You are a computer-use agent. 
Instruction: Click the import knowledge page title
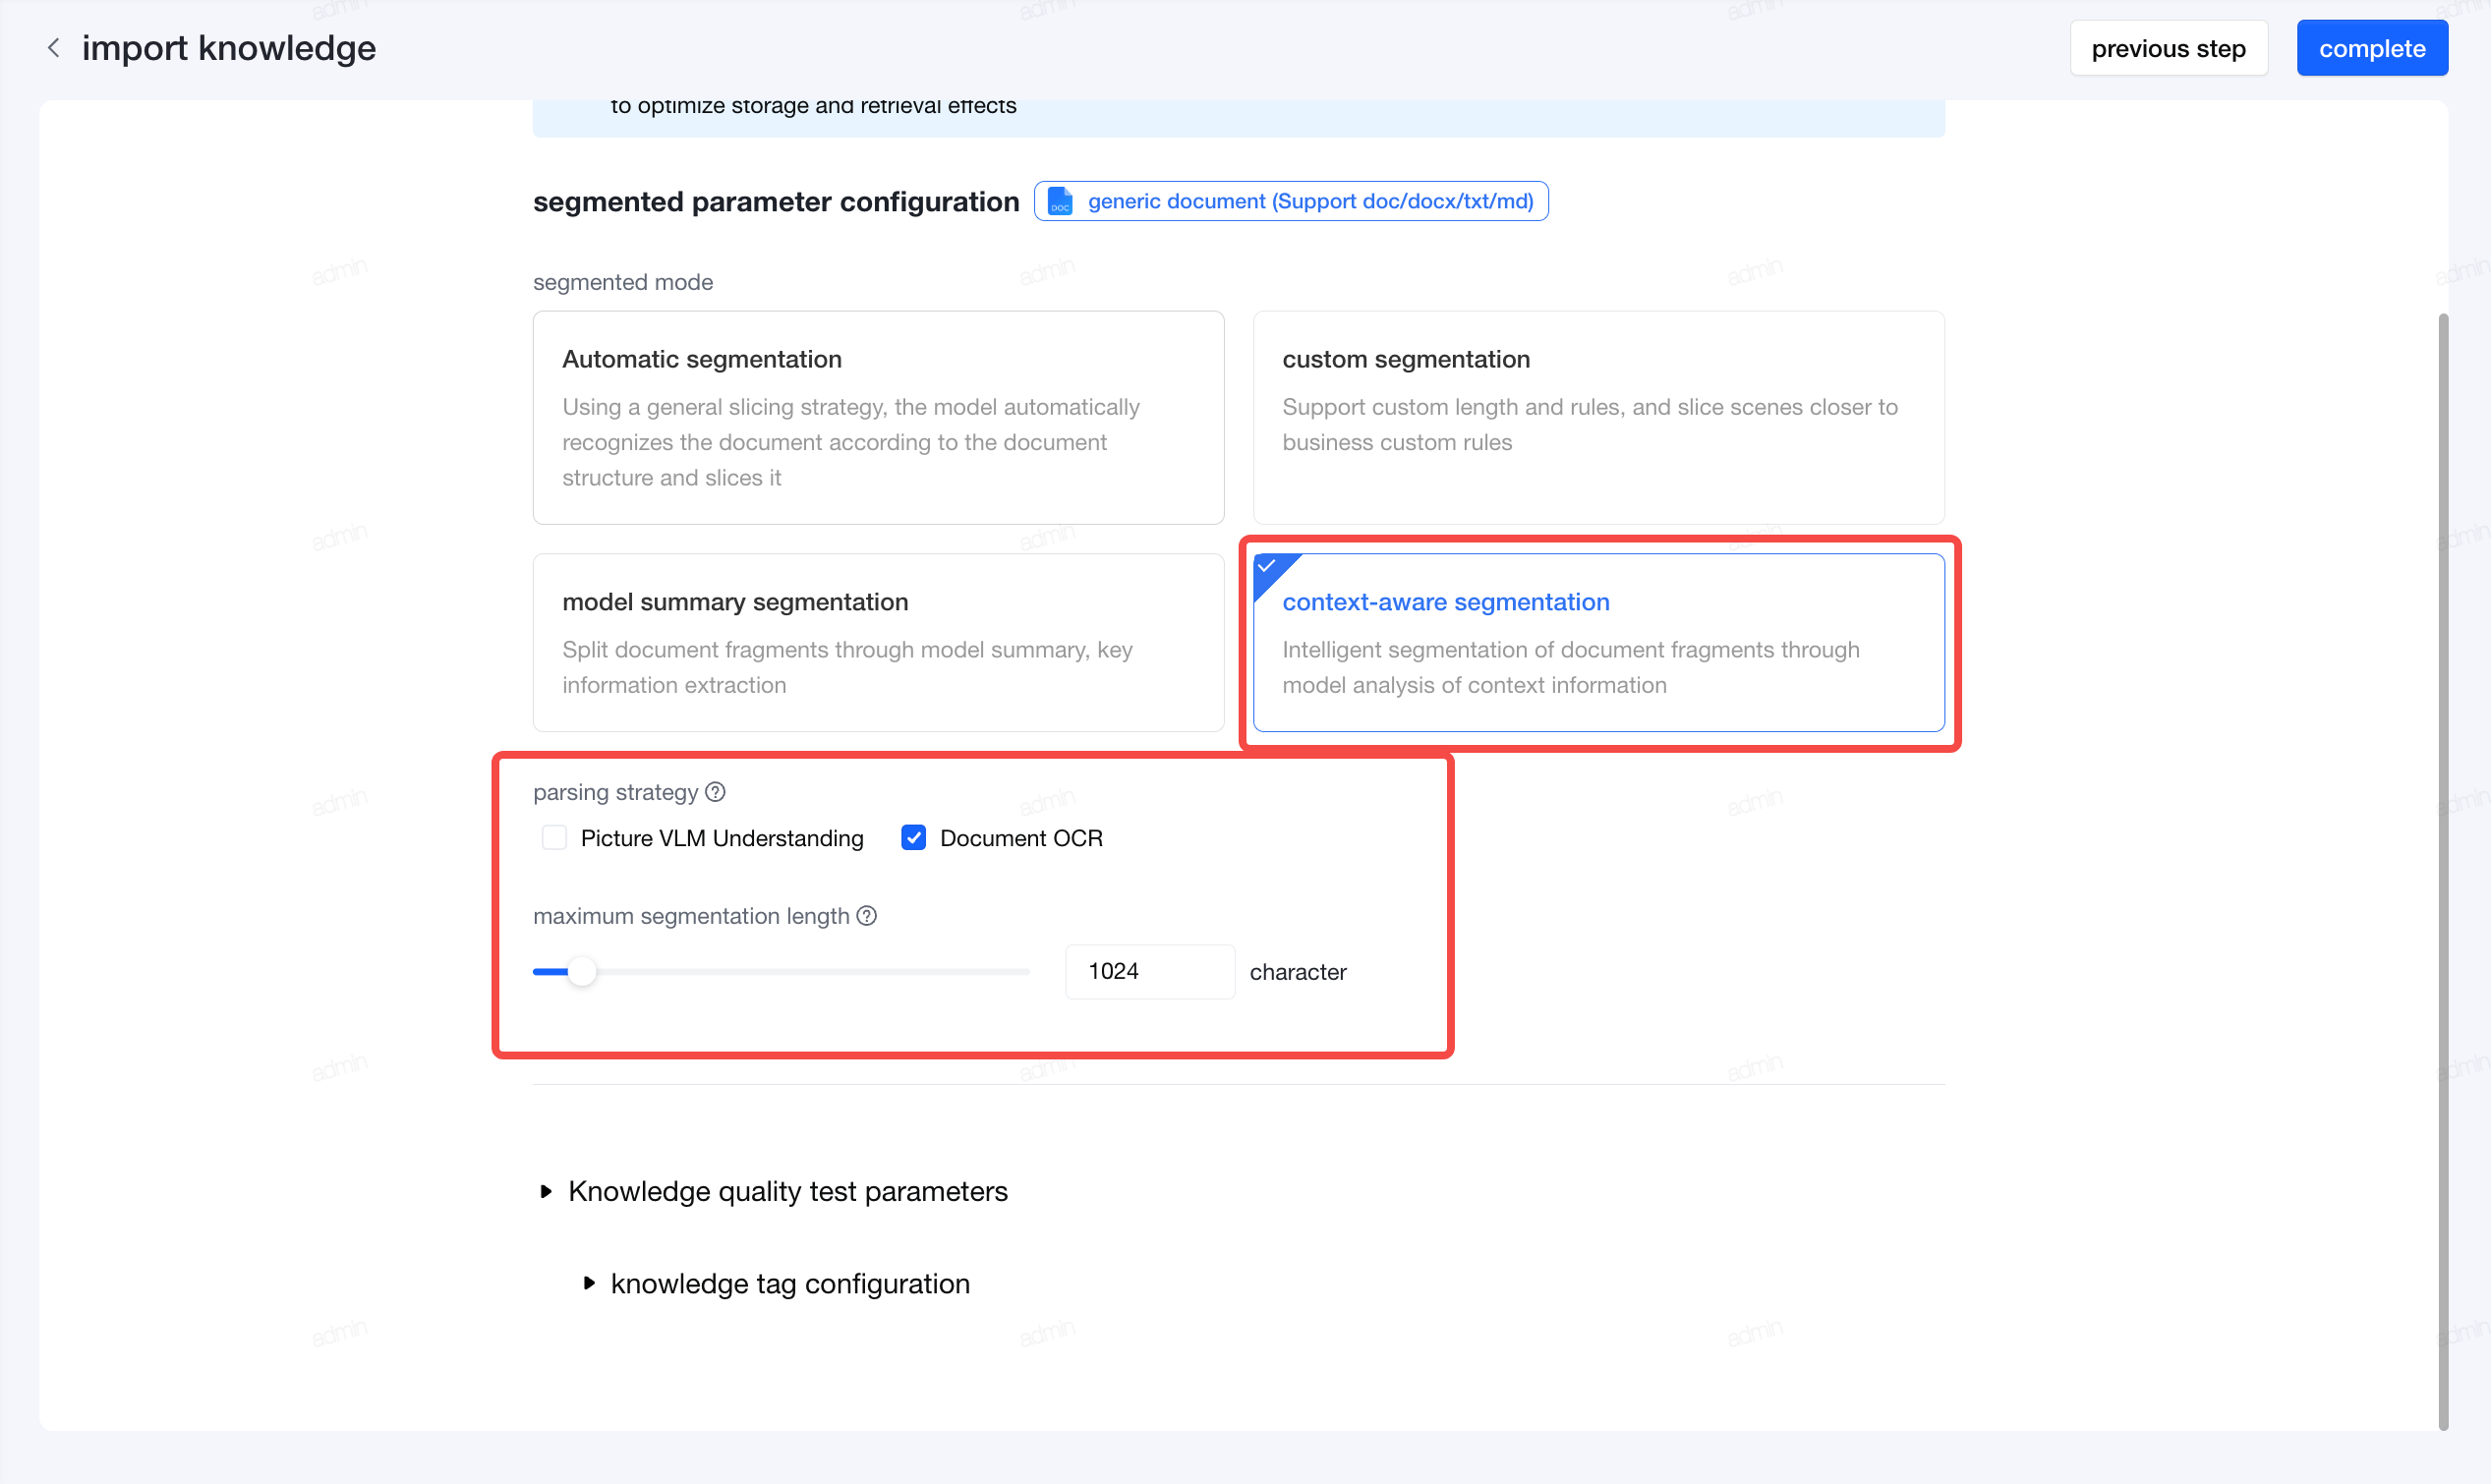tap(229, 48)
